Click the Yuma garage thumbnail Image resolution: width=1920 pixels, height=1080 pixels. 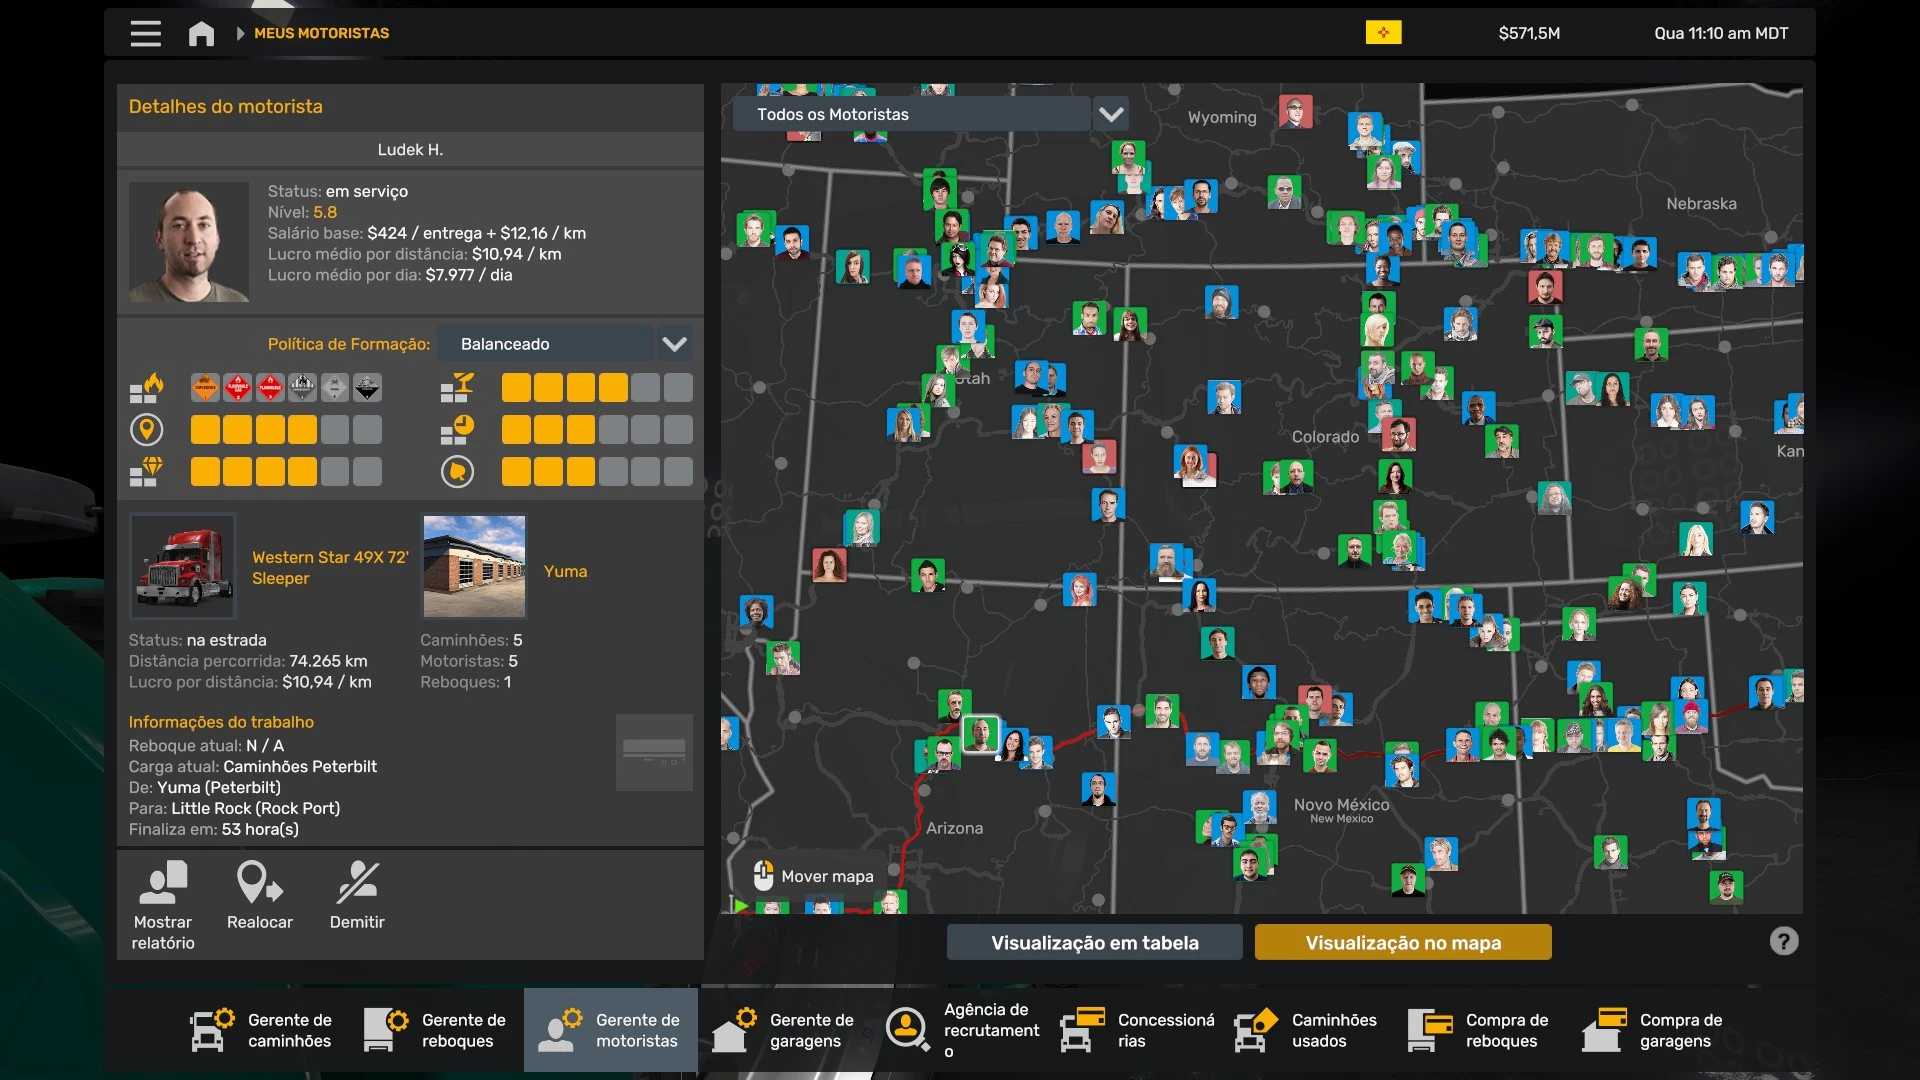pyautogui.click(x=474, y=566)
